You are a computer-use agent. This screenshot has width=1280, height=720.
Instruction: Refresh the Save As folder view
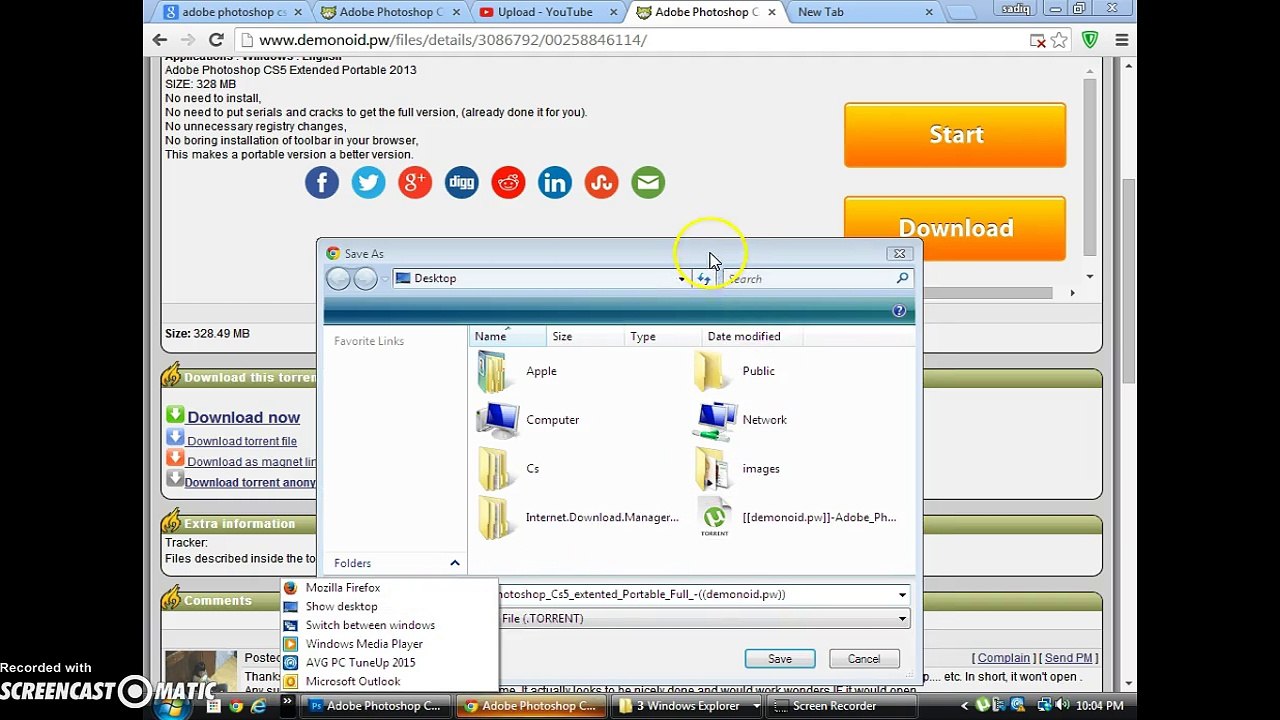(x=704, y=279)
